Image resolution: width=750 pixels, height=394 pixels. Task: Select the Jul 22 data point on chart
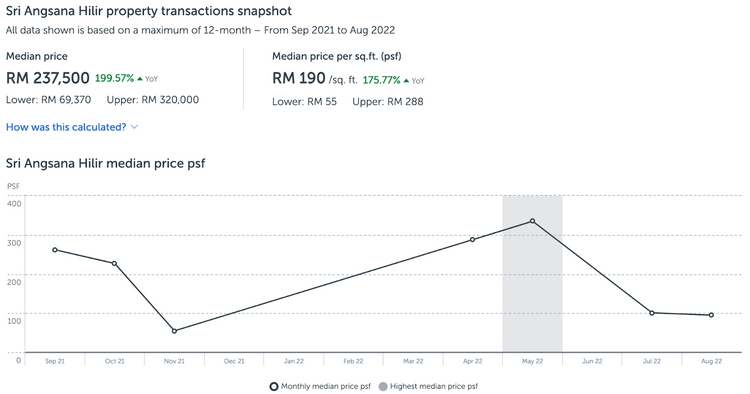(x=651, y=313)
